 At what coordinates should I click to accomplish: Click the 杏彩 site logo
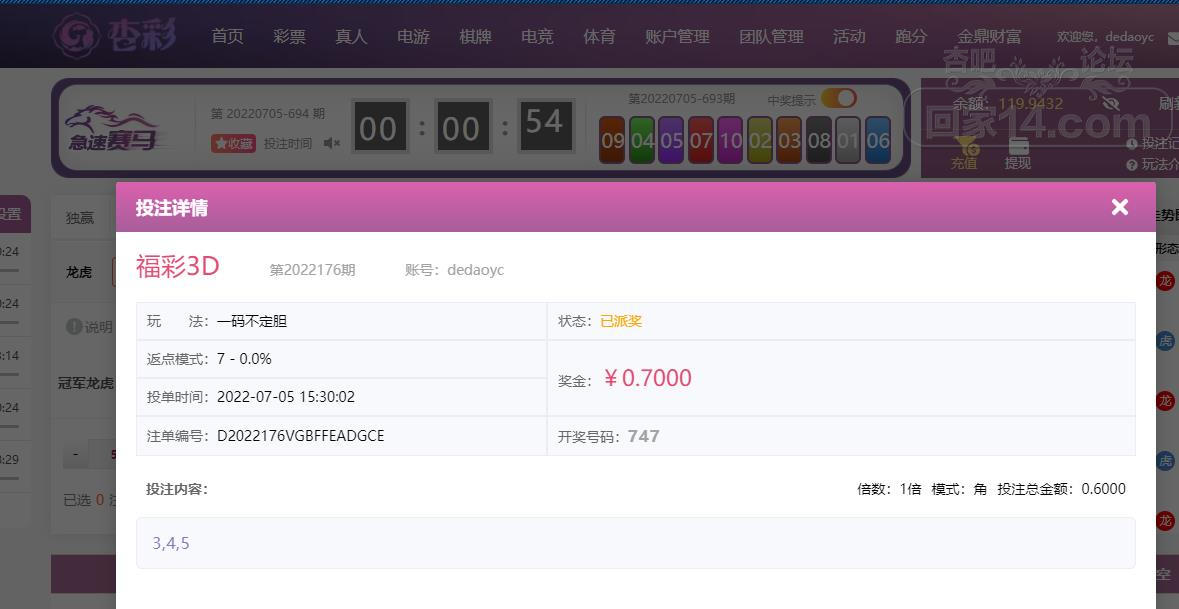pyautogui.click(x=115, y=35)
